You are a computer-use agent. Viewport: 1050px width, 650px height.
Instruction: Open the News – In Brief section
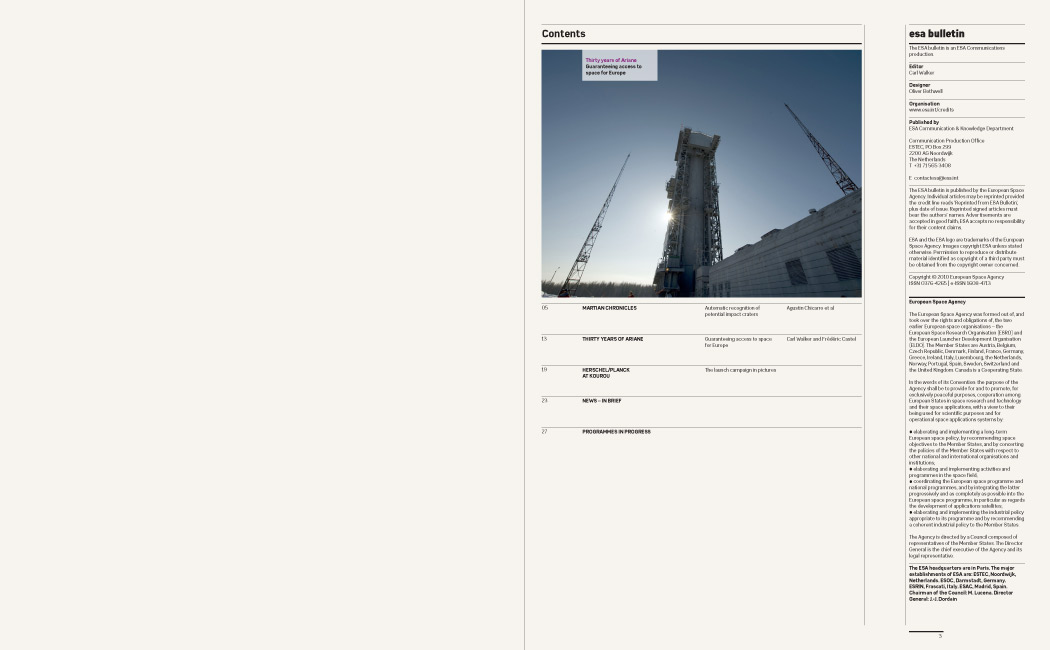(x=601, y=401)
